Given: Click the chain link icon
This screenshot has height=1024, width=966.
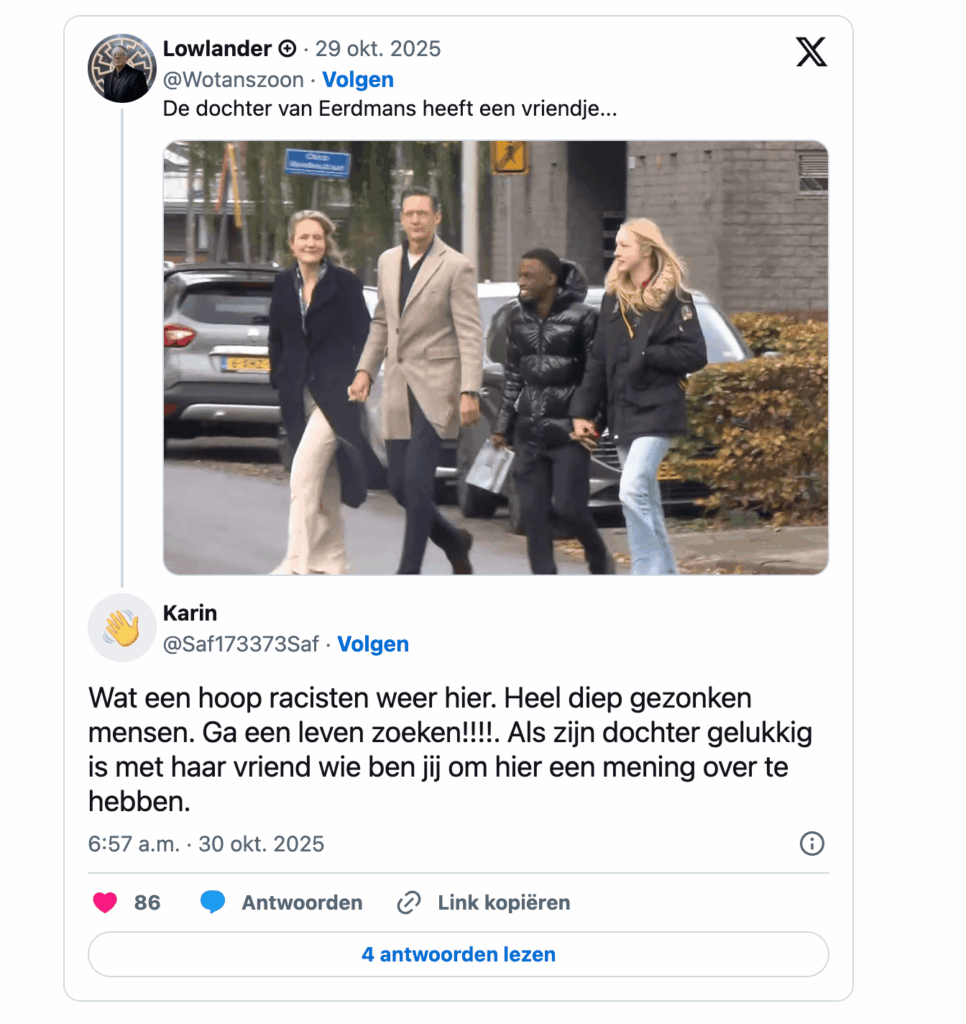Looking at the screenshot, I should [x=409, y=903].
